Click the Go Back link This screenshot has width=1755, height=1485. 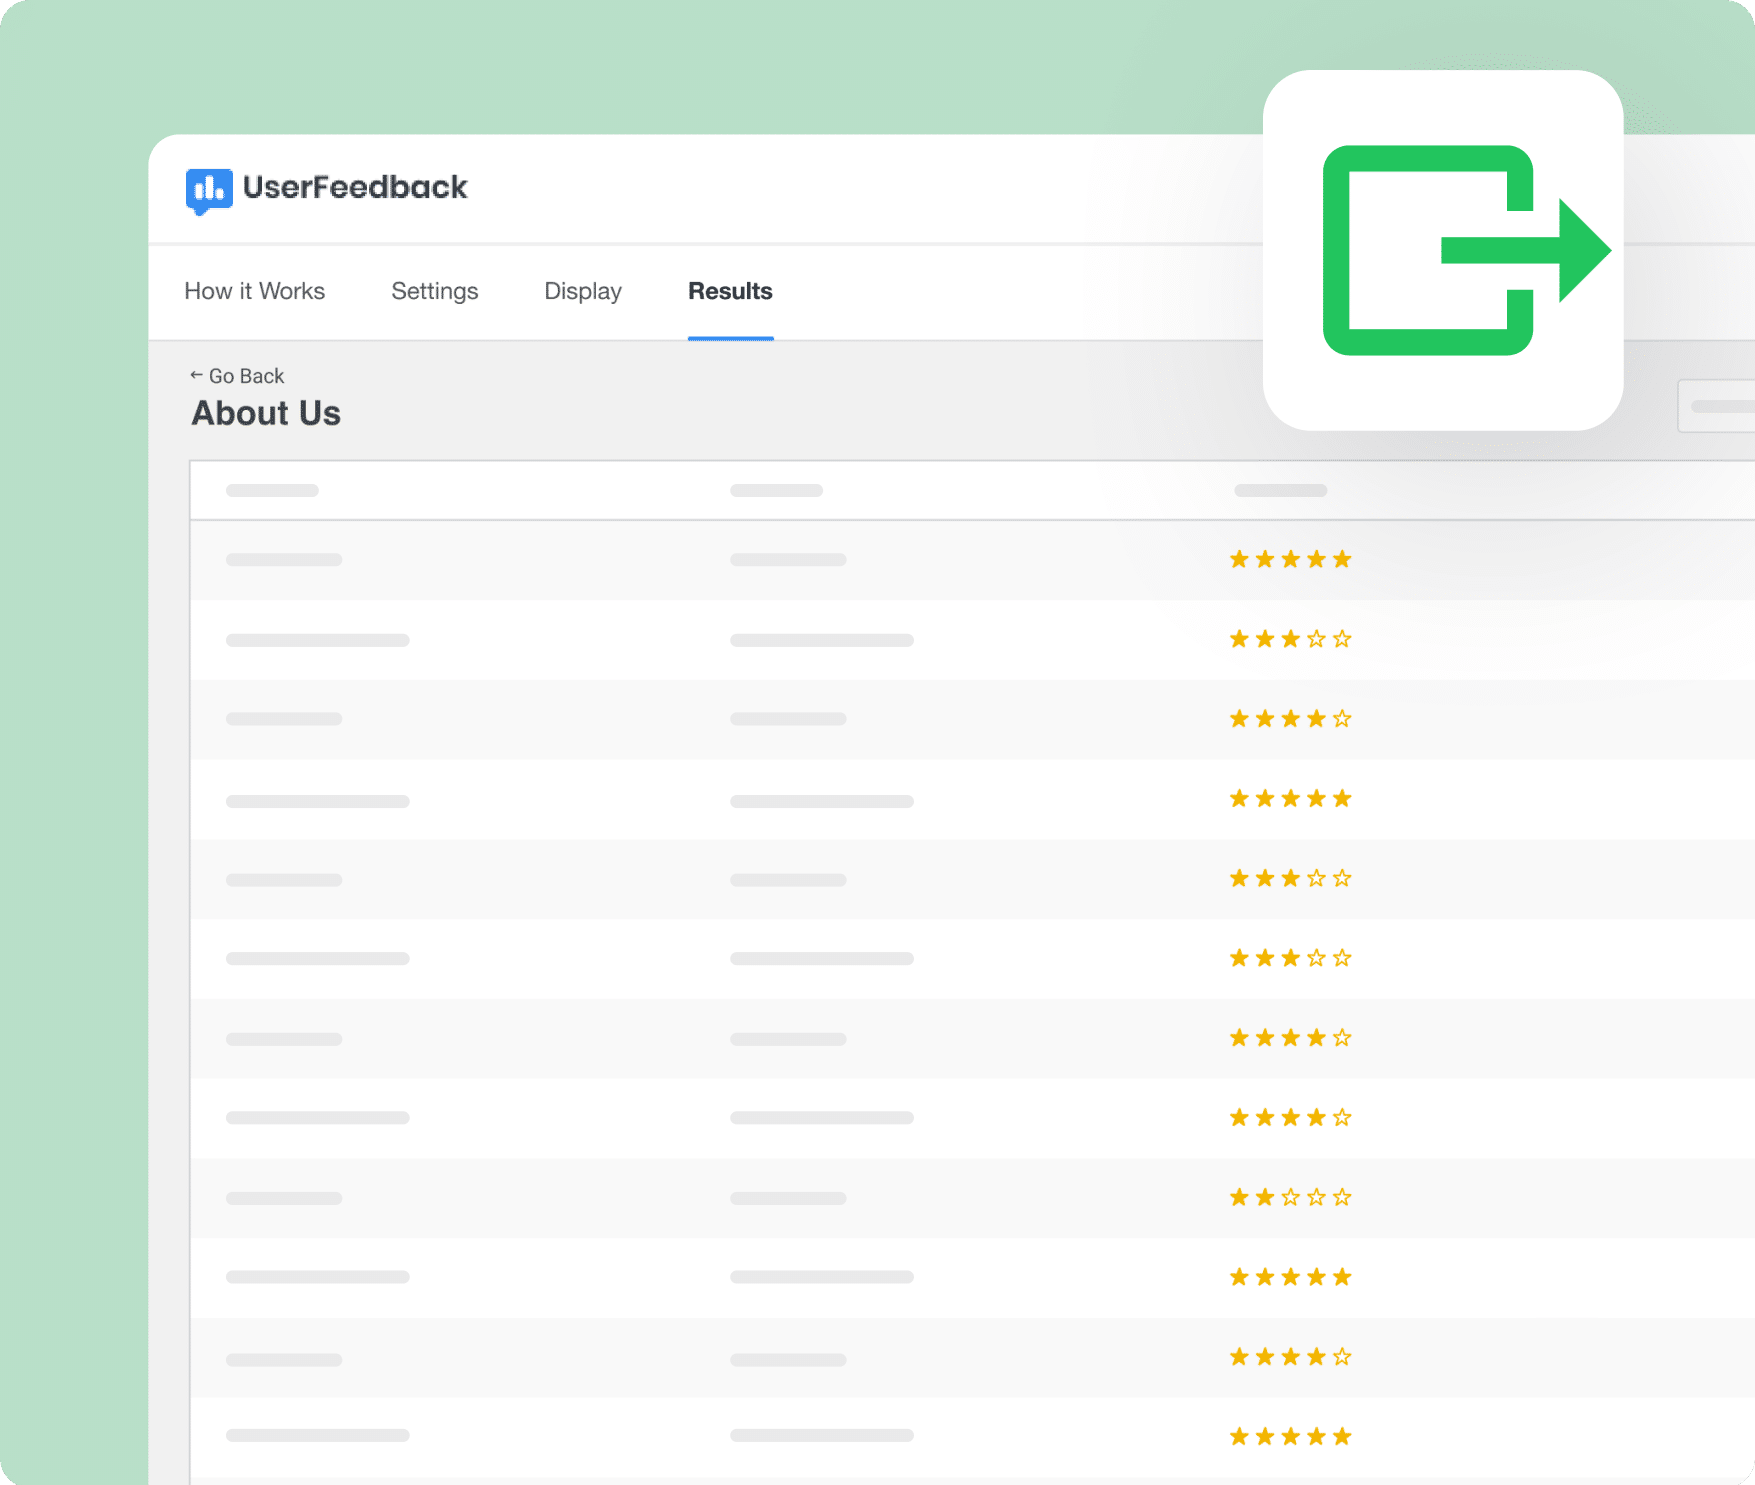(246, 375)
